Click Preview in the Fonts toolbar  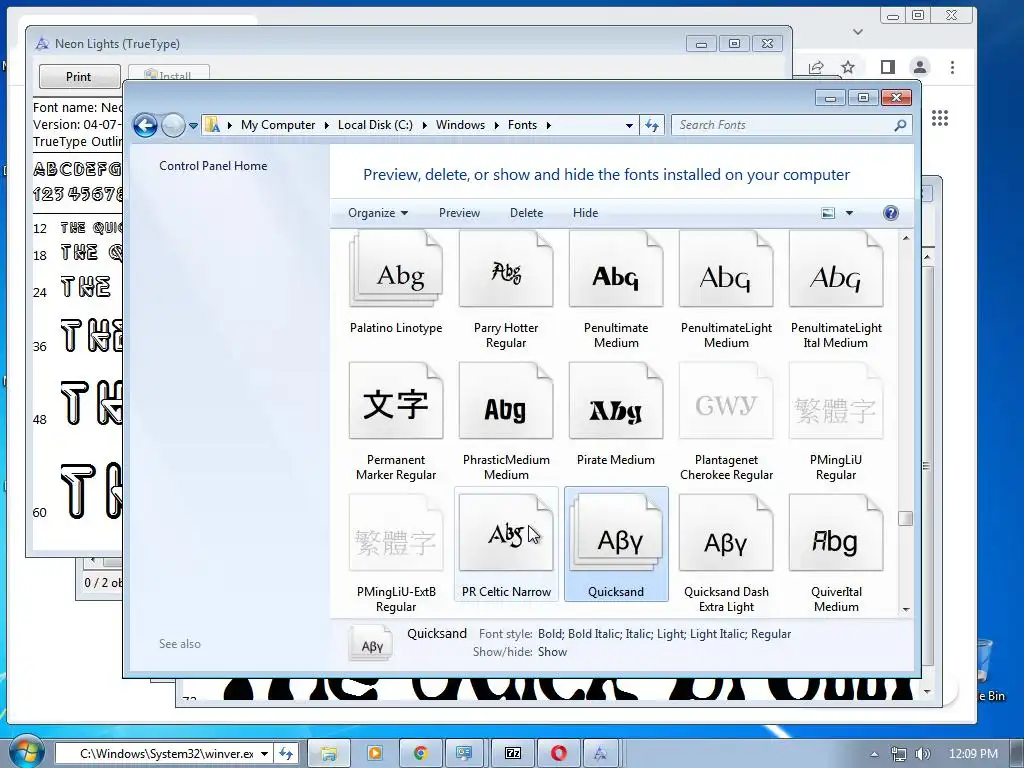pos(459,213)
